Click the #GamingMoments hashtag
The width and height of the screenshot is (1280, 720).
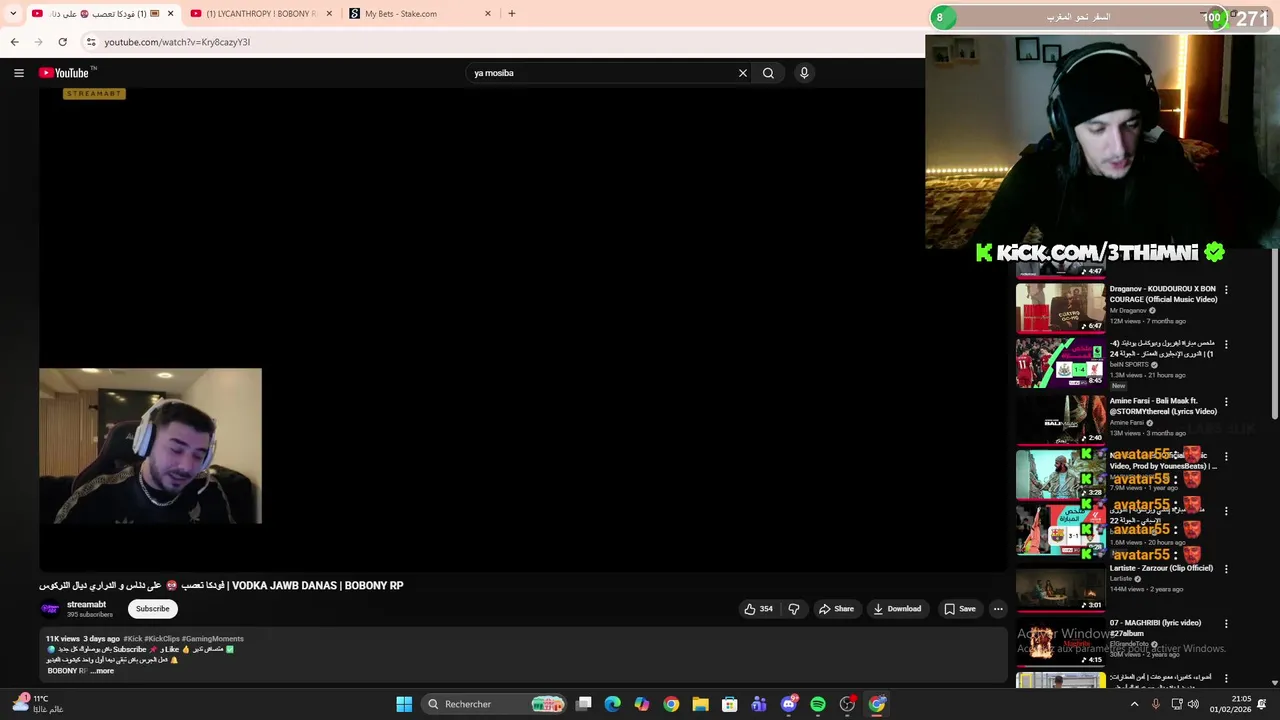tap(213, 639)
